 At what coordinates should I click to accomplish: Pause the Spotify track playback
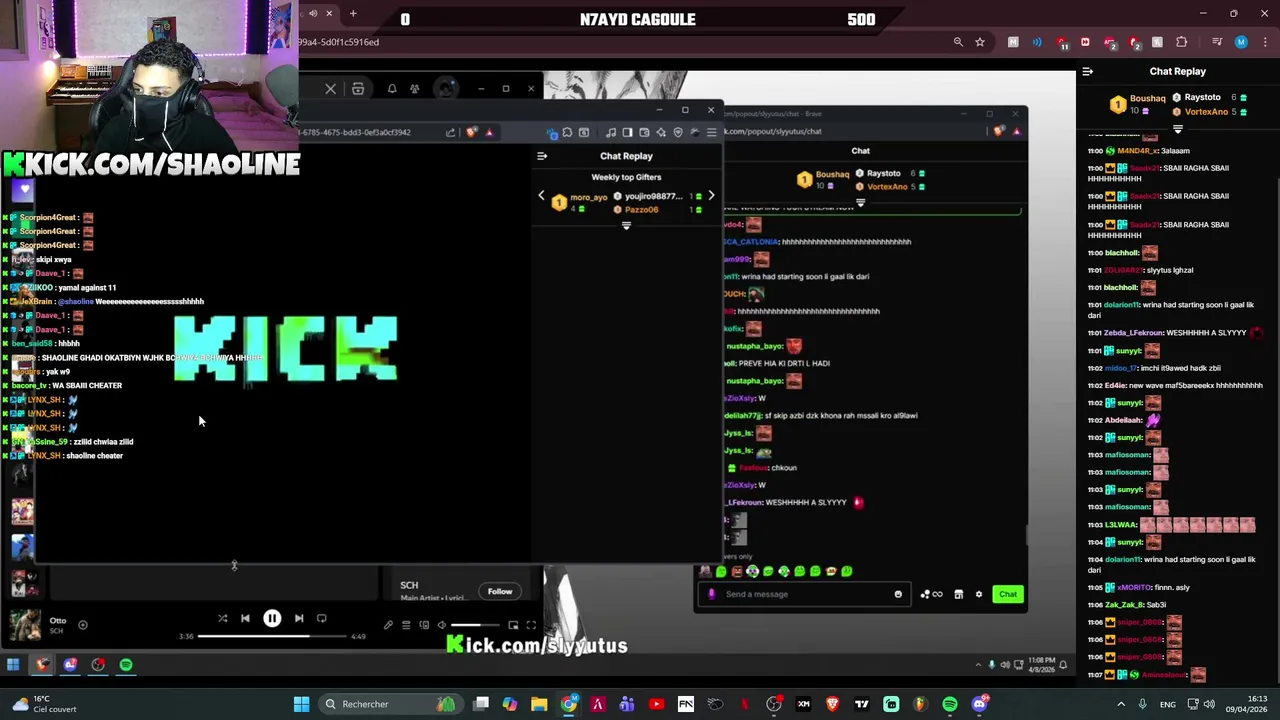point(272,618)
